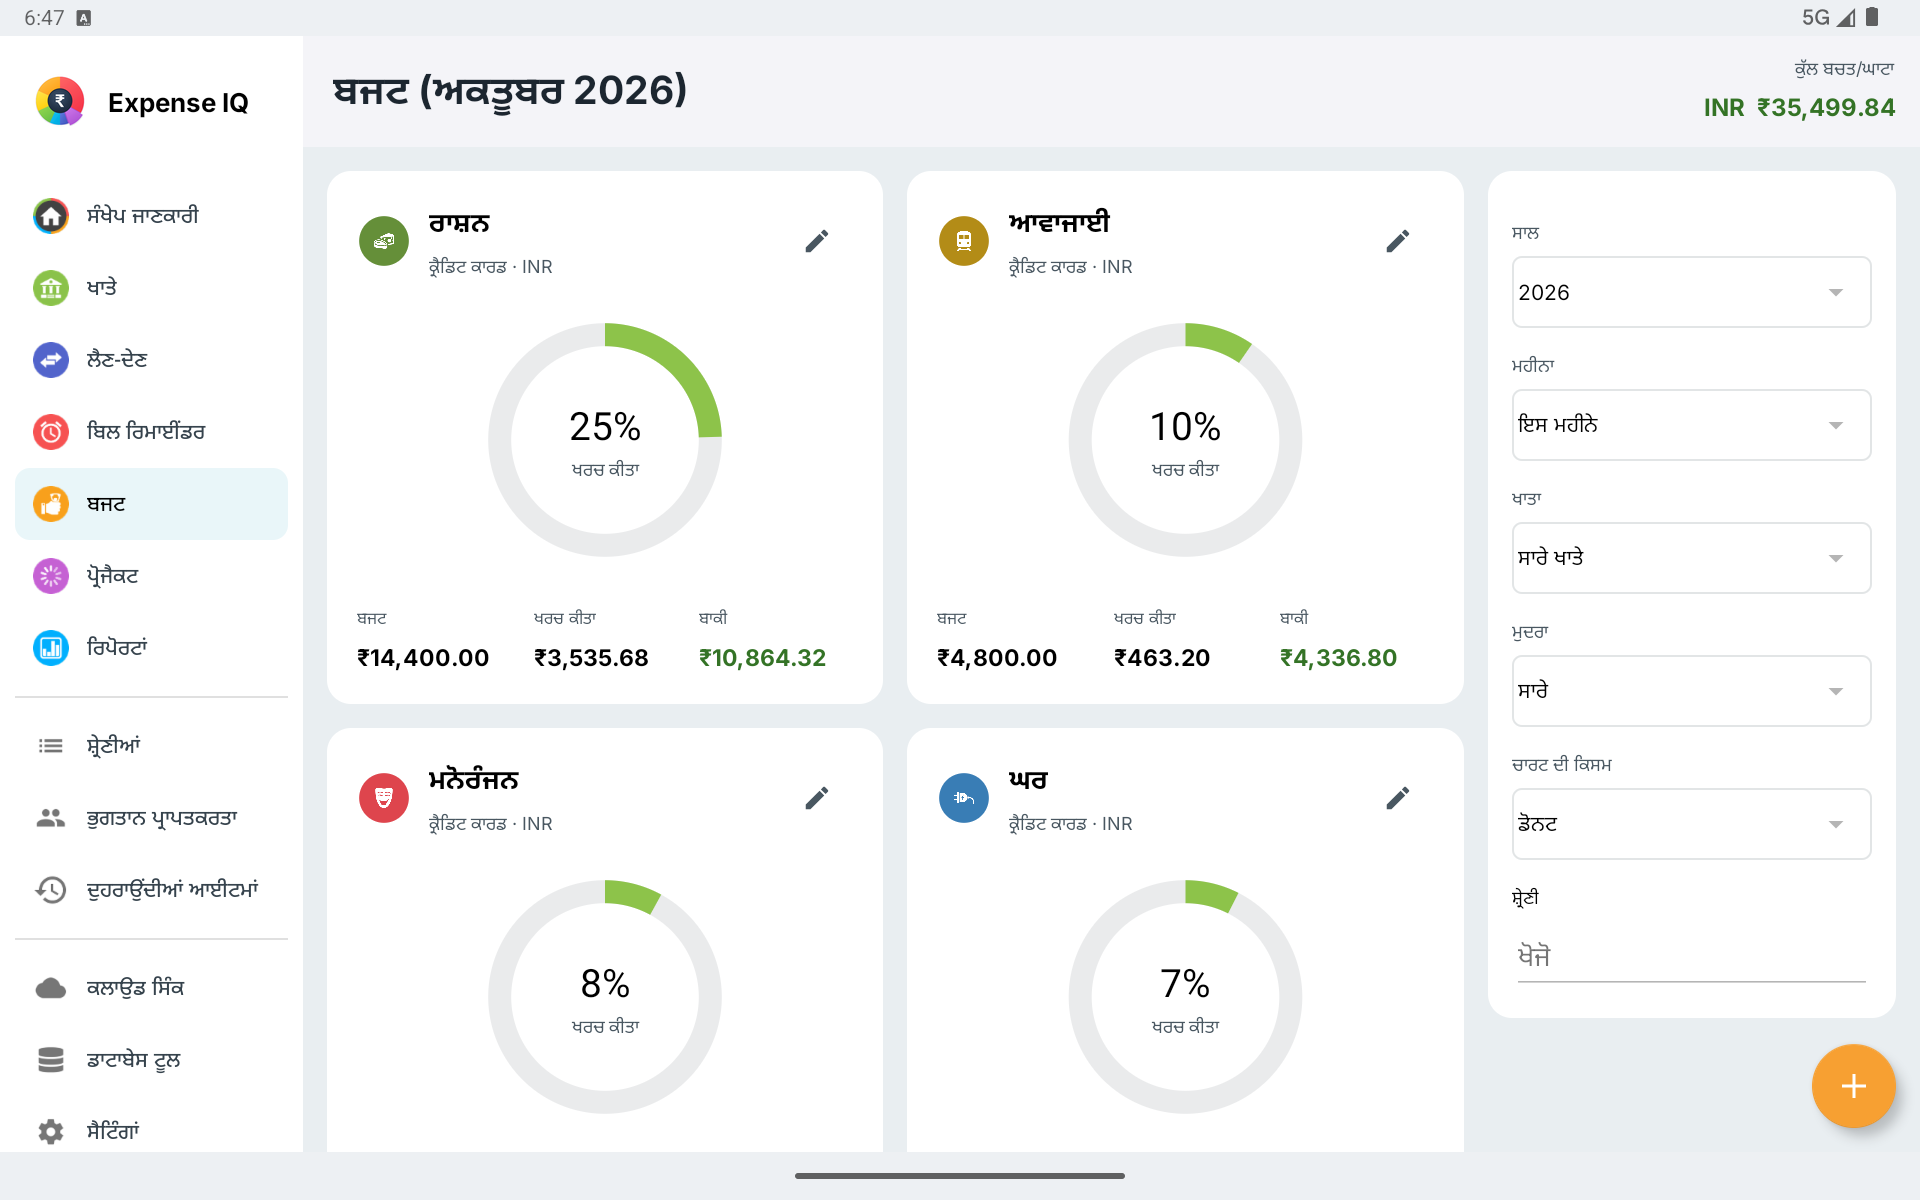The image size is (1920, 1200).
Task: Open ਸ਼੍ਰੇਣੀਆਂ categories list
Action: point(151,746)
